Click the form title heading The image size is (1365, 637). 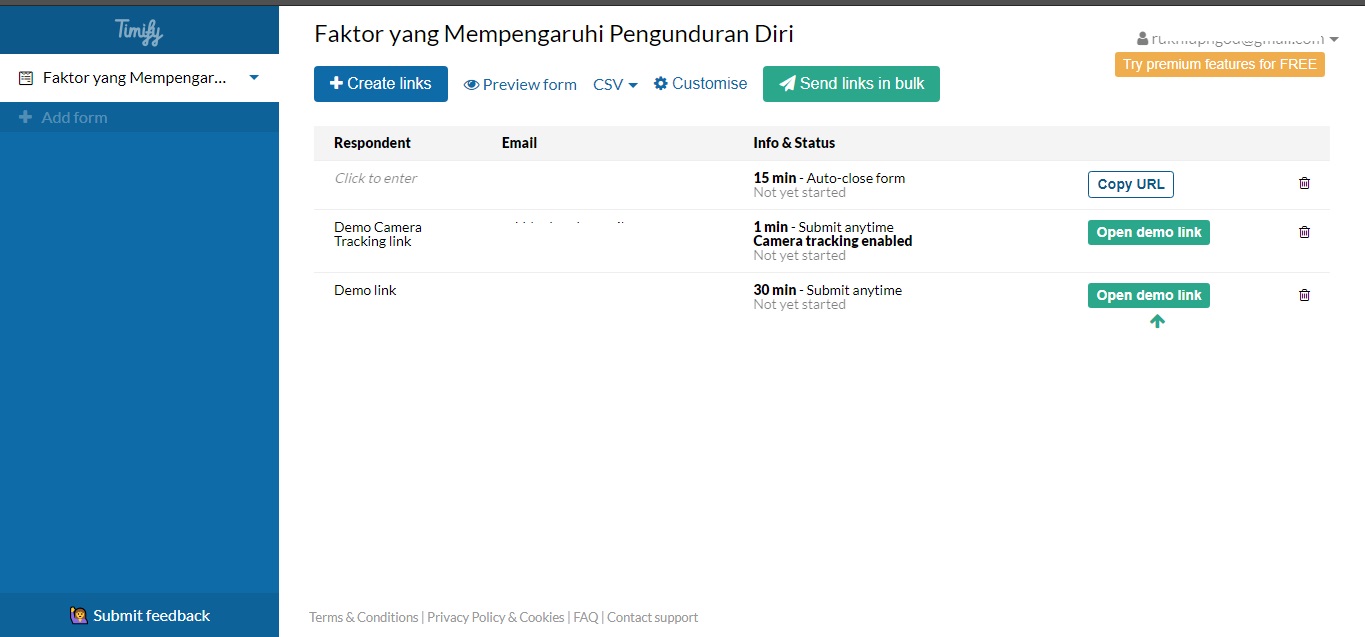pos(554,34)
